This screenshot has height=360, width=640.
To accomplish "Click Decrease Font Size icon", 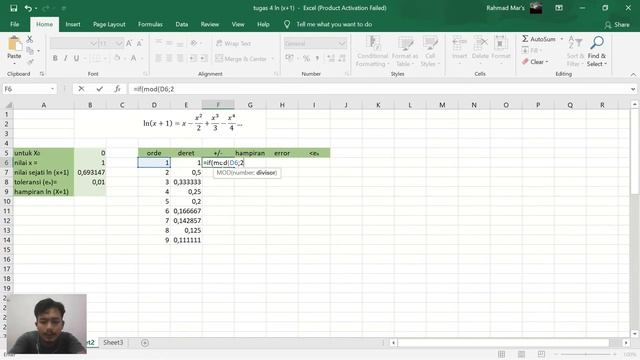I will point(140,43).
